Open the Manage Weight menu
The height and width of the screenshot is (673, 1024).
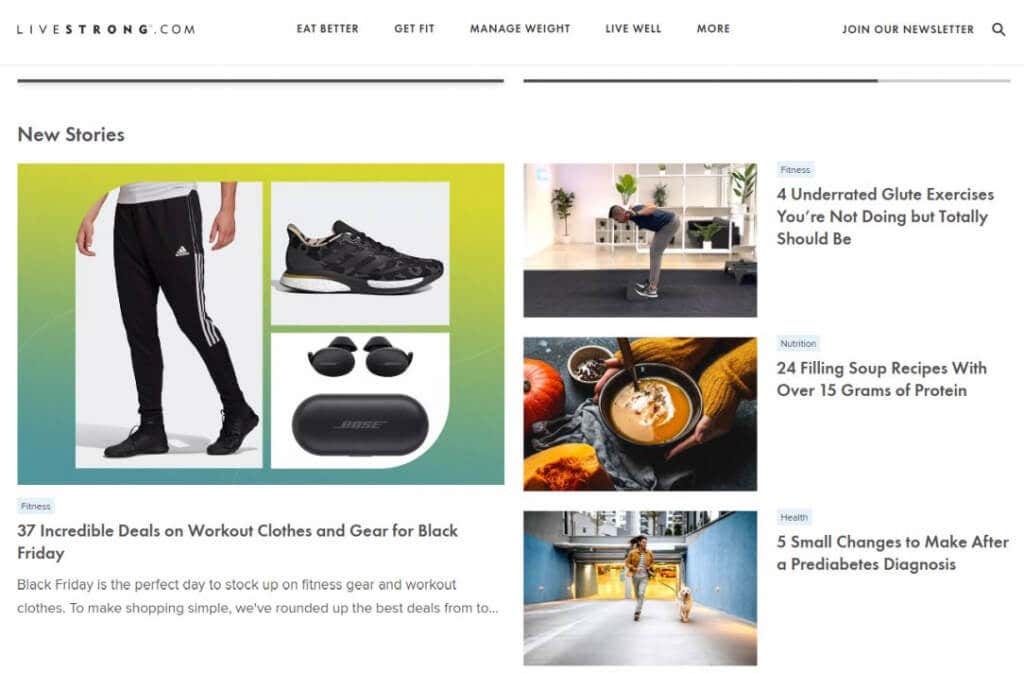[520, 29]
